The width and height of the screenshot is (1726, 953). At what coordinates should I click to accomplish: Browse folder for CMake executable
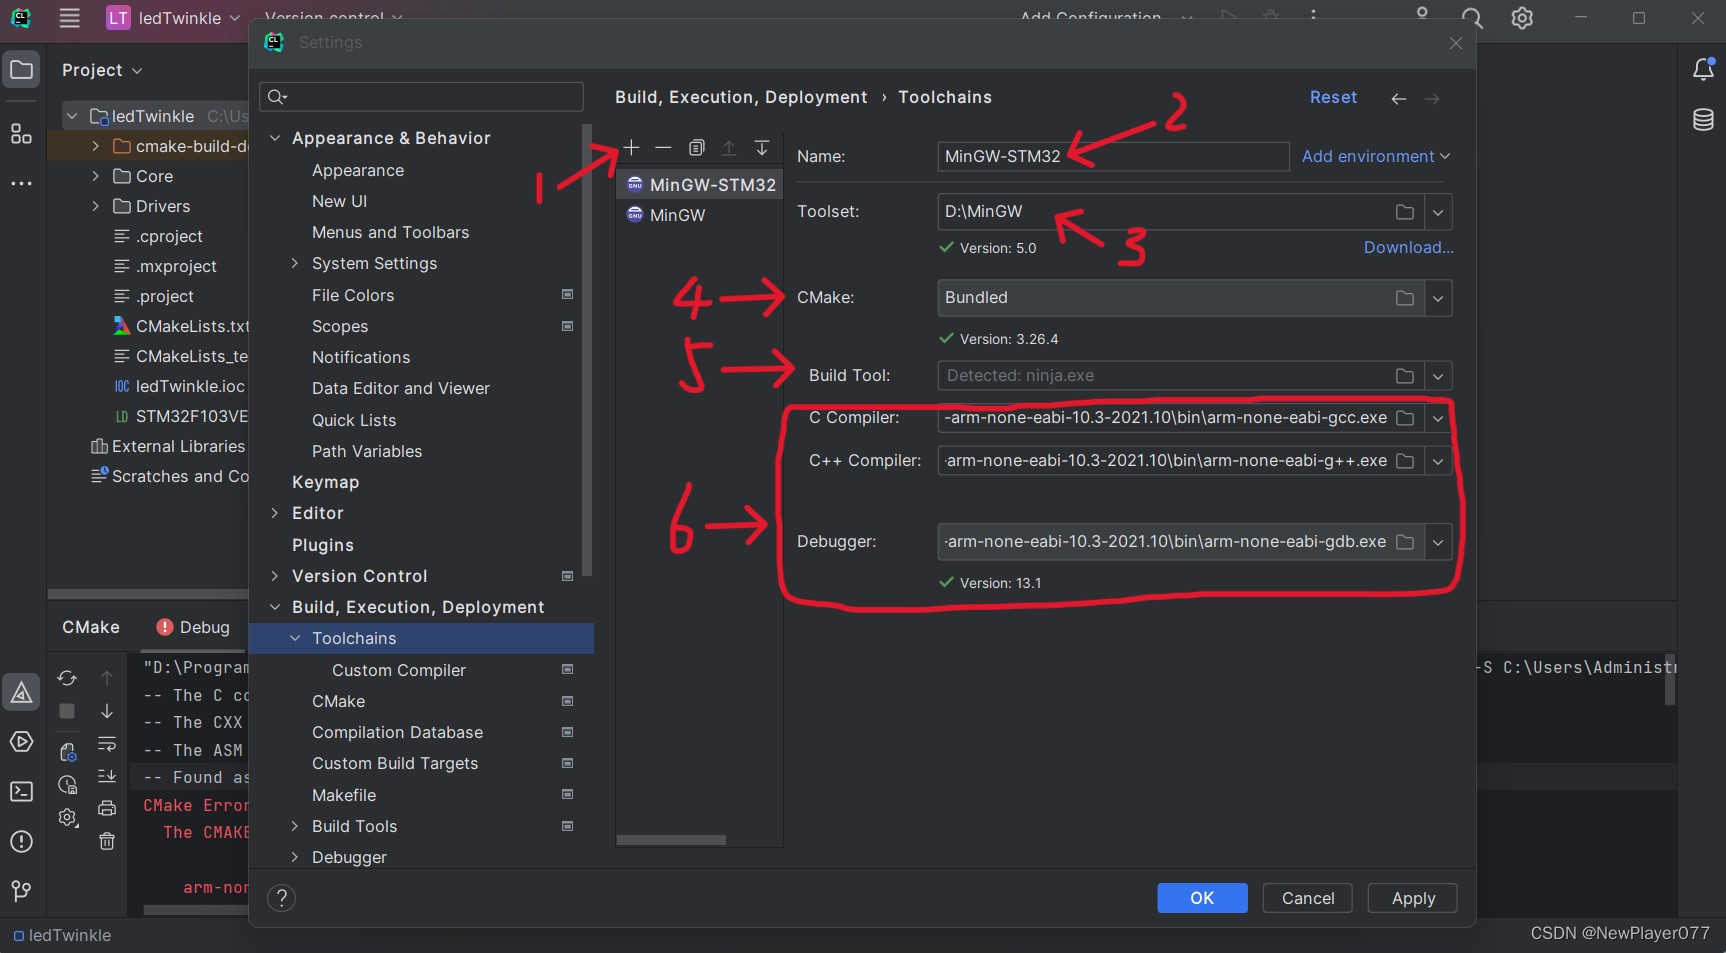pyautogui.click(x=1405, y=298)
